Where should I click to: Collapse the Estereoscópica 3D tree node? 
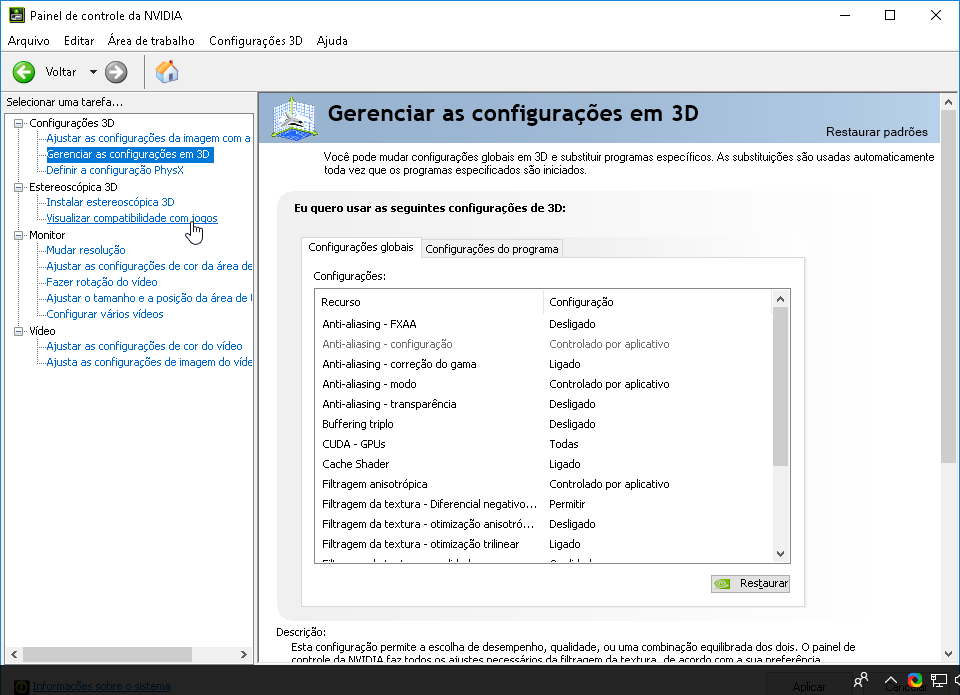click(18, 187)
